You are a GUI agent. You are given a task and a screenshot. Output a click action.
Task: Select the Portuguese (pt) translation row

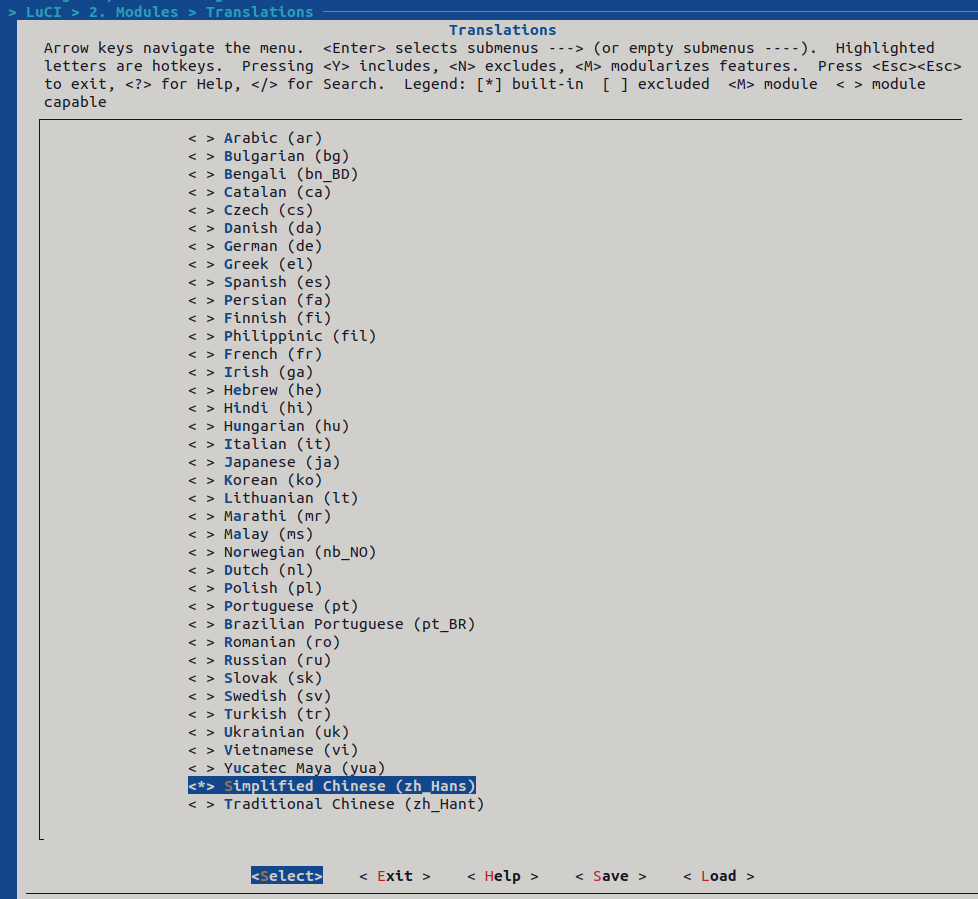(x=273, y=607)
